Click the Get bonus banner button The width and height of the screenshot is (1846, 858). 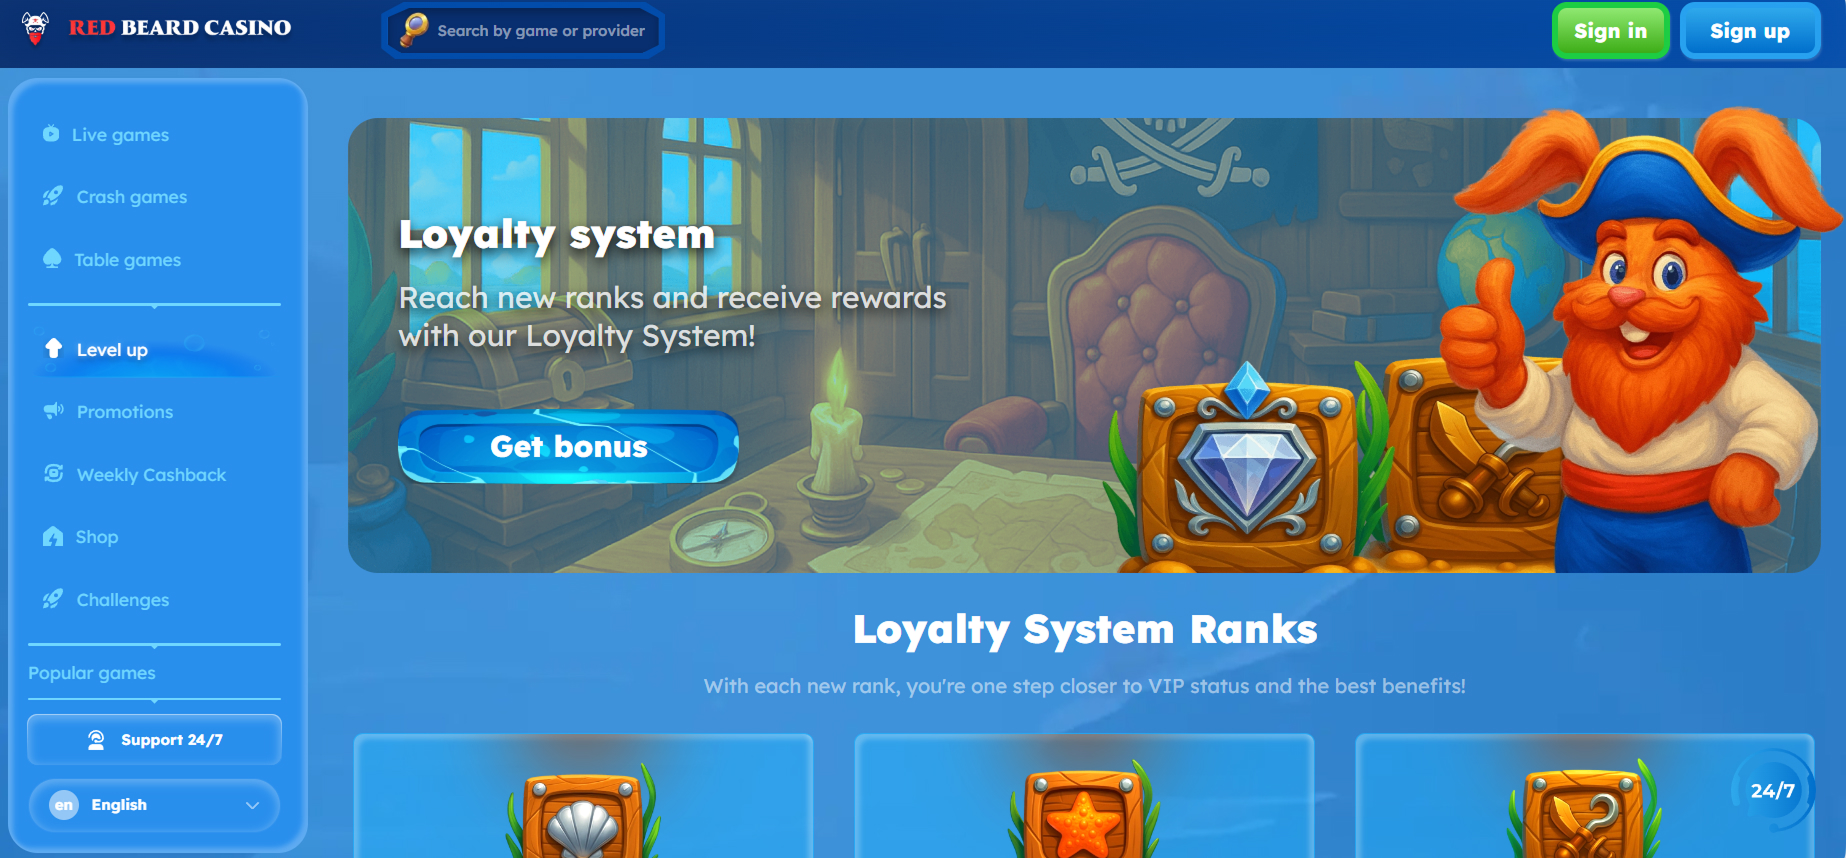(x=568, y=446)
